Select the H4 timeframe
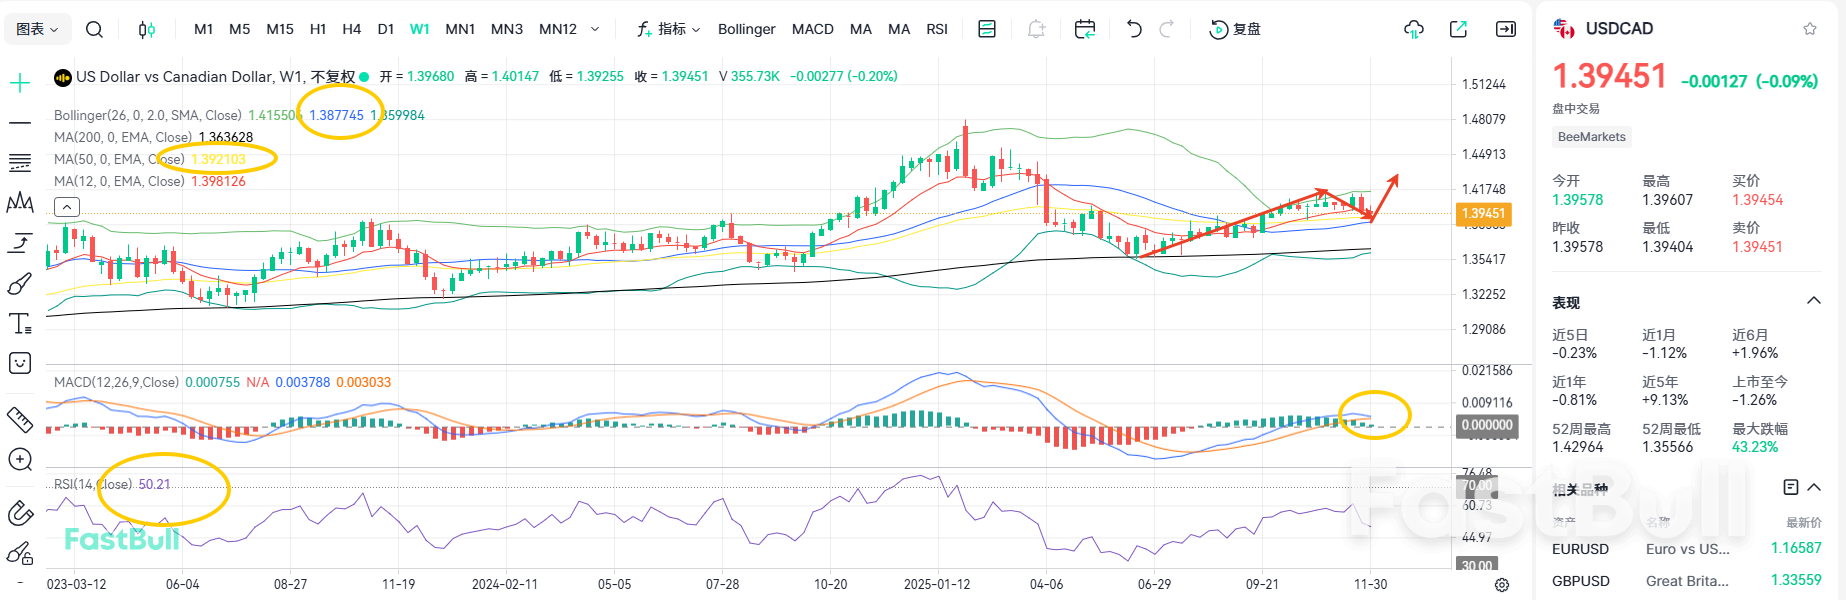 351,30
